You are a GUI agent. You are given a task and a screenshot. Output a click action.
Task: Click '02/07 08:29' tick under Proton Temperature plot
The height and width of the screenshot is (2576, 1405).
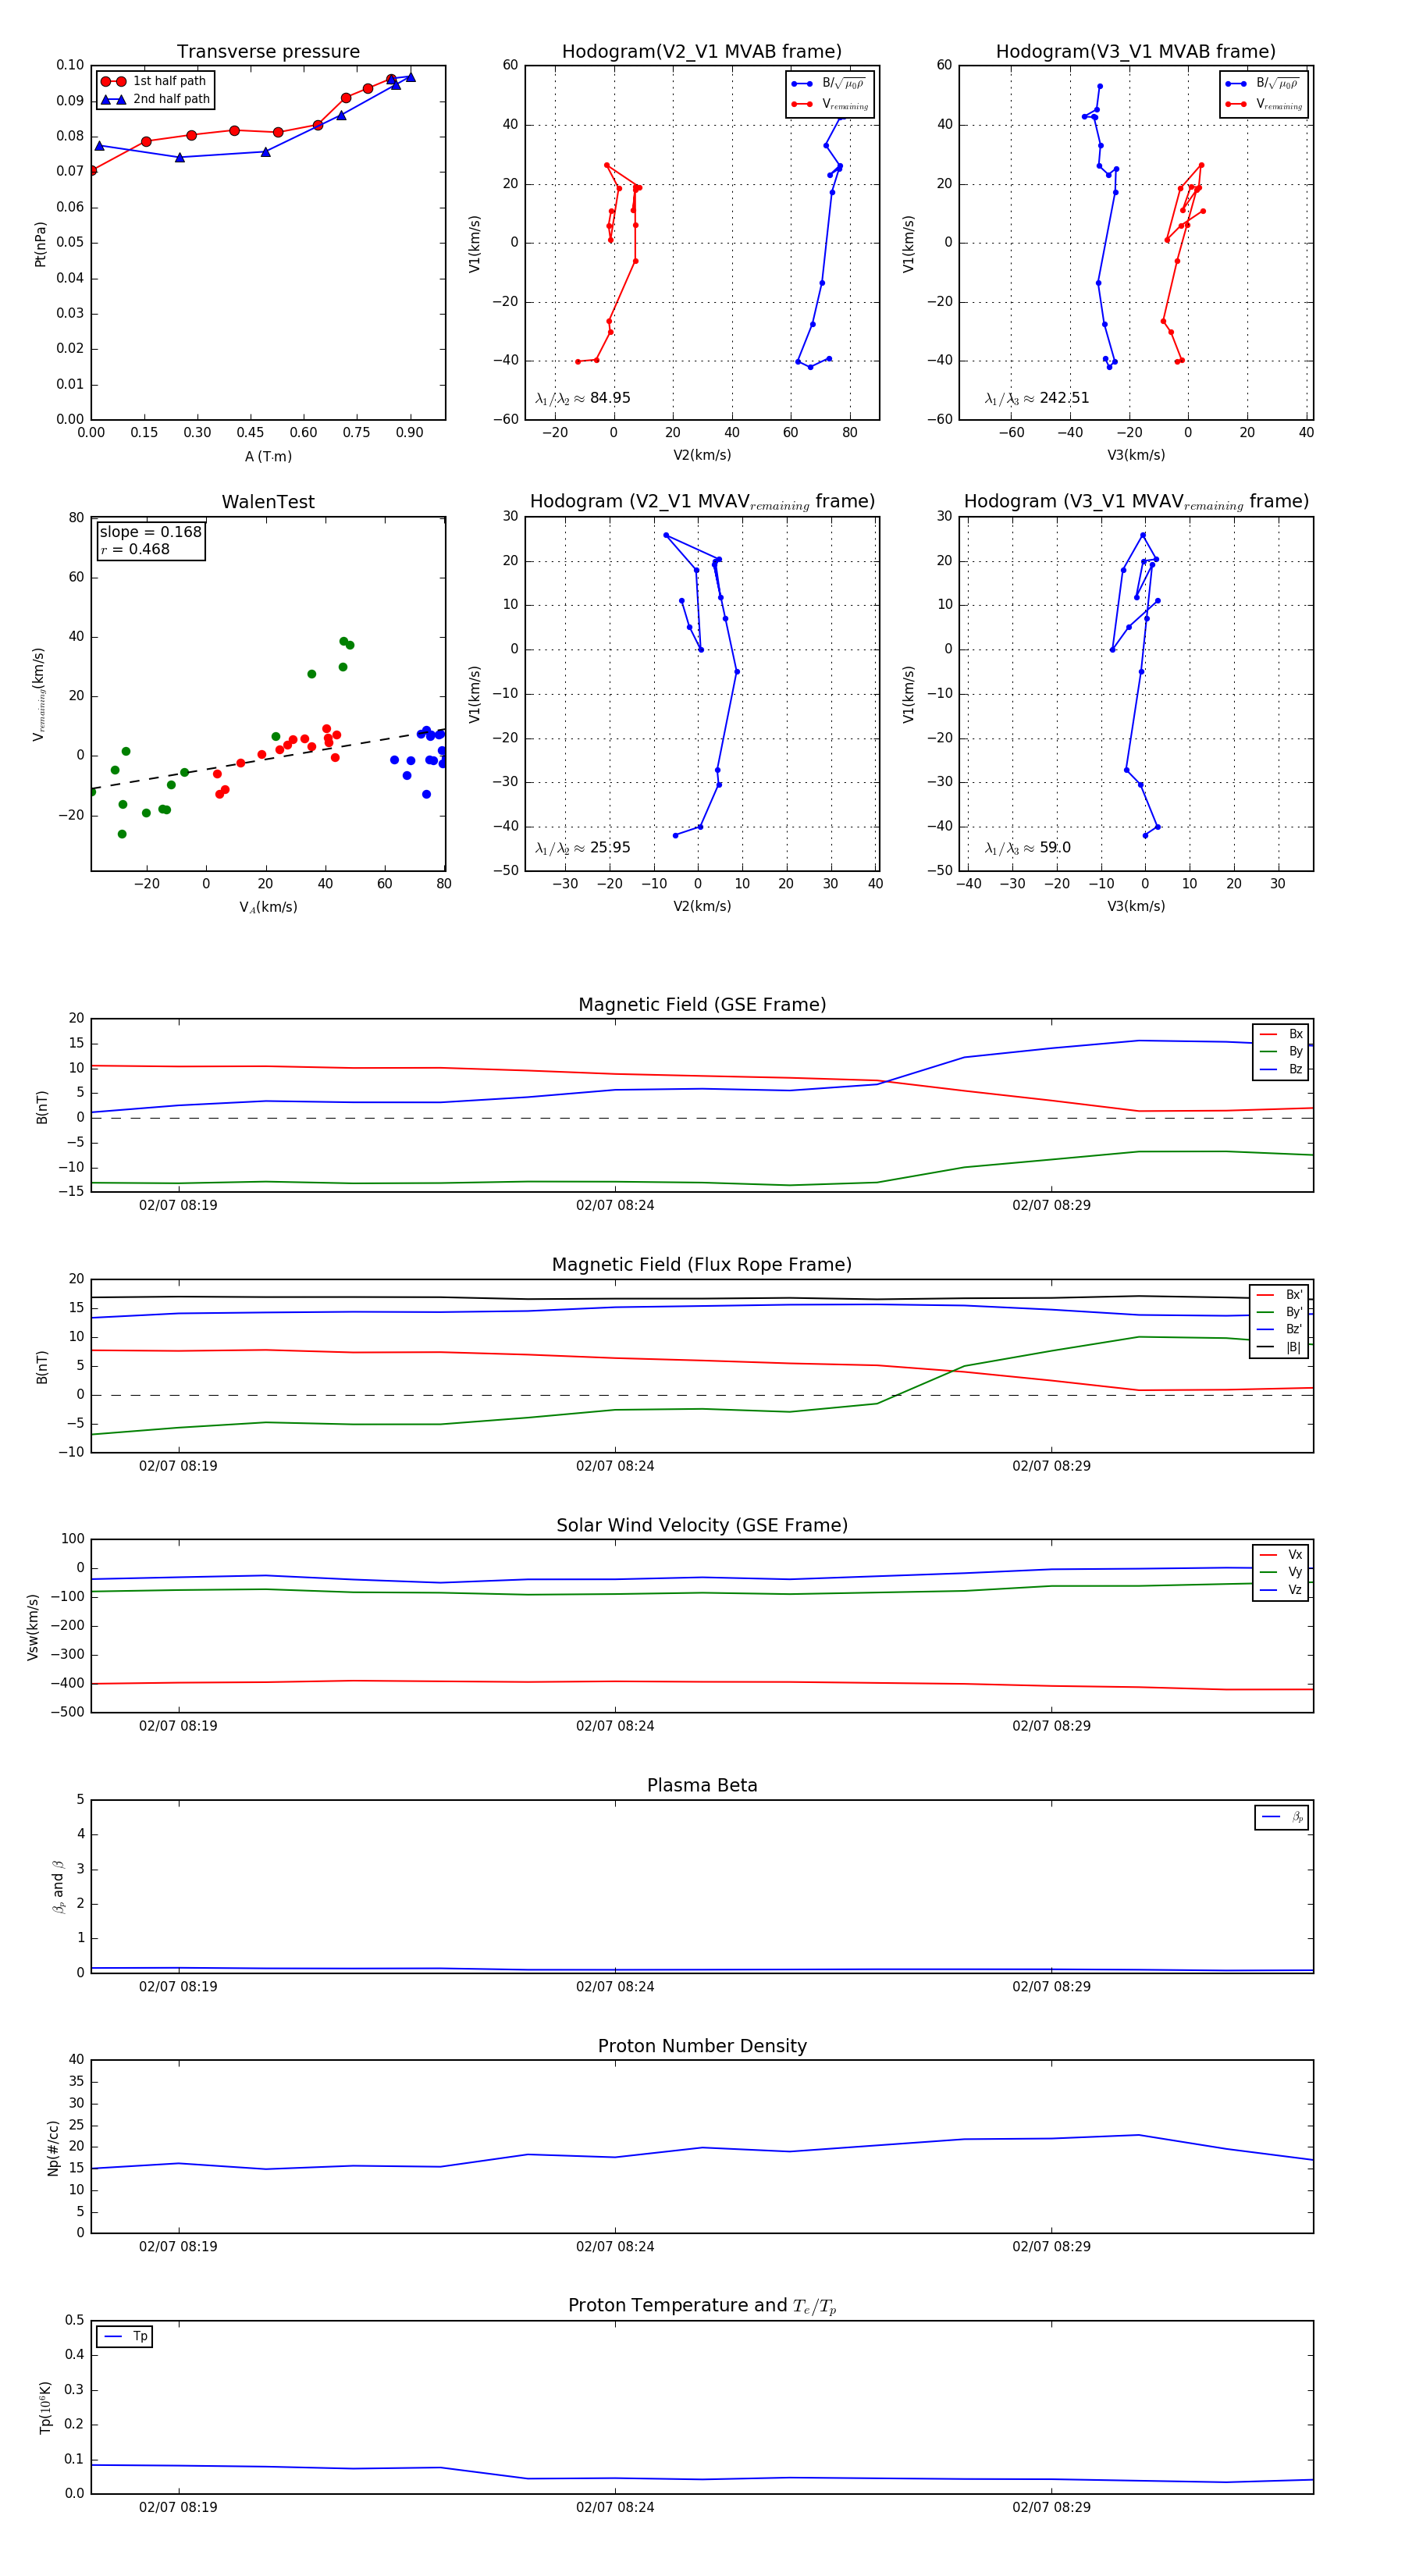click(1051, 2507)
